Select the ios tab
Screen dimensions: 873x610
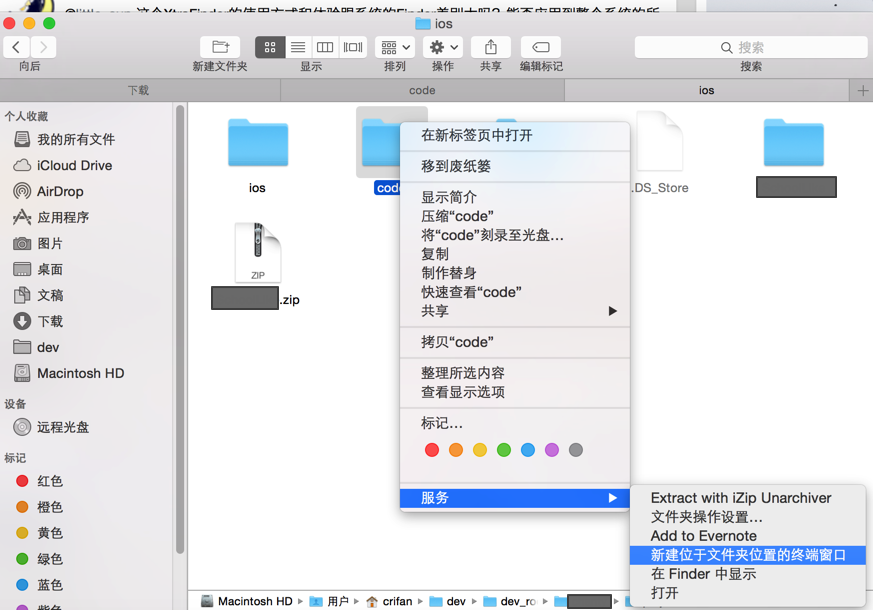[x=707, y=90]
